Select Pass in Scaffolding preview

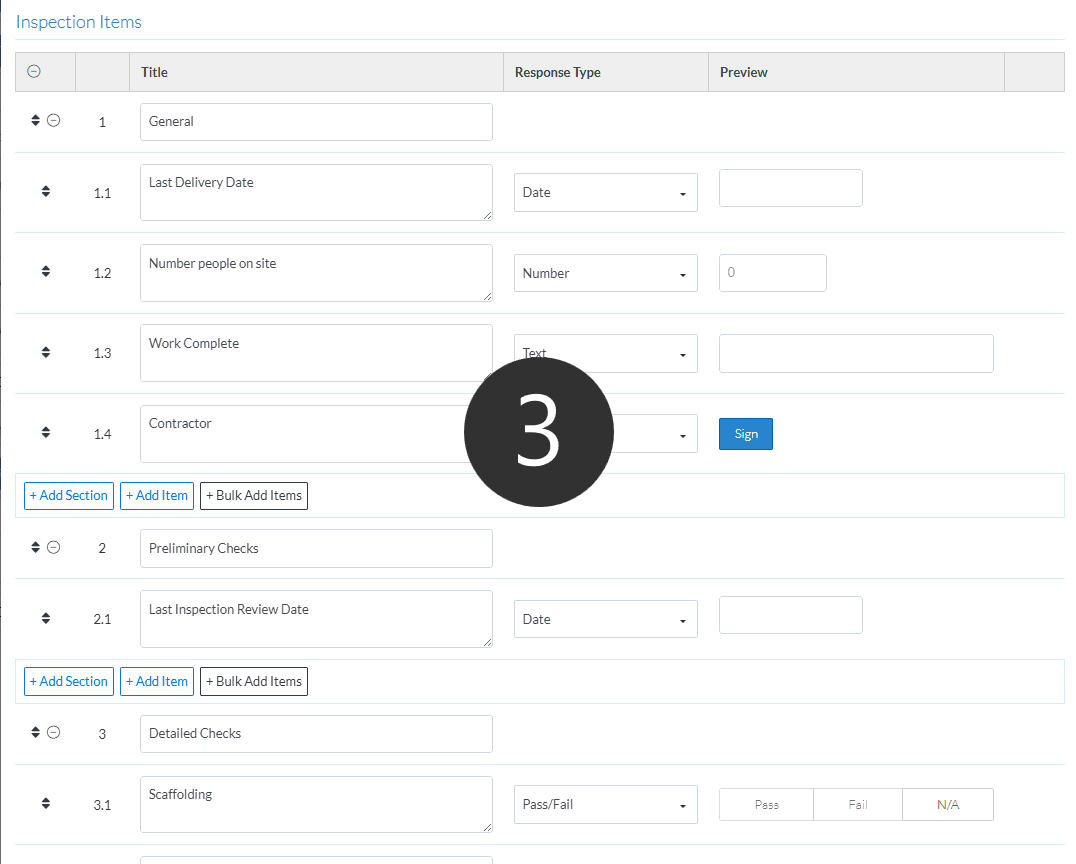click(x=766, y=805)
